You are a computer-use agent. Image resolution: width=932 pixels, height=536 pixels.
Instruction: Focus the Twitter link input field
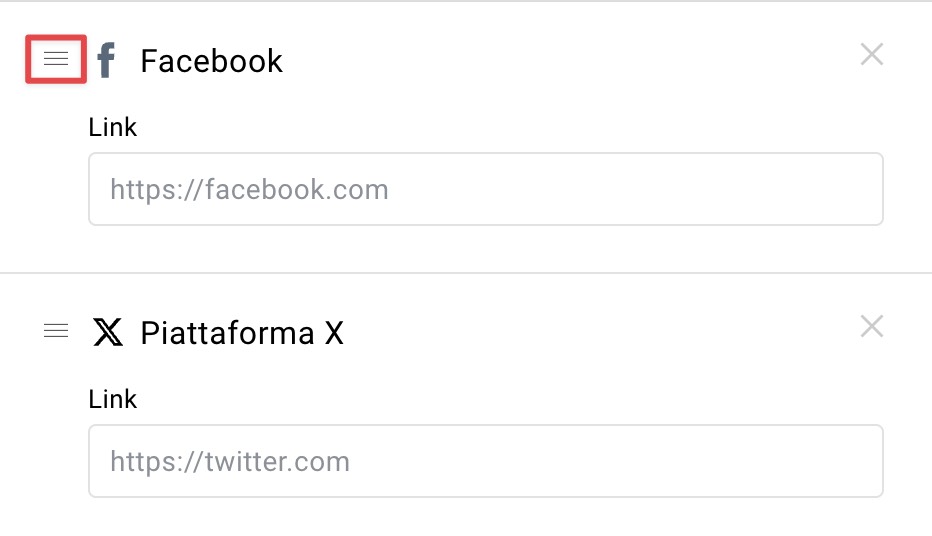coord(486,461)
